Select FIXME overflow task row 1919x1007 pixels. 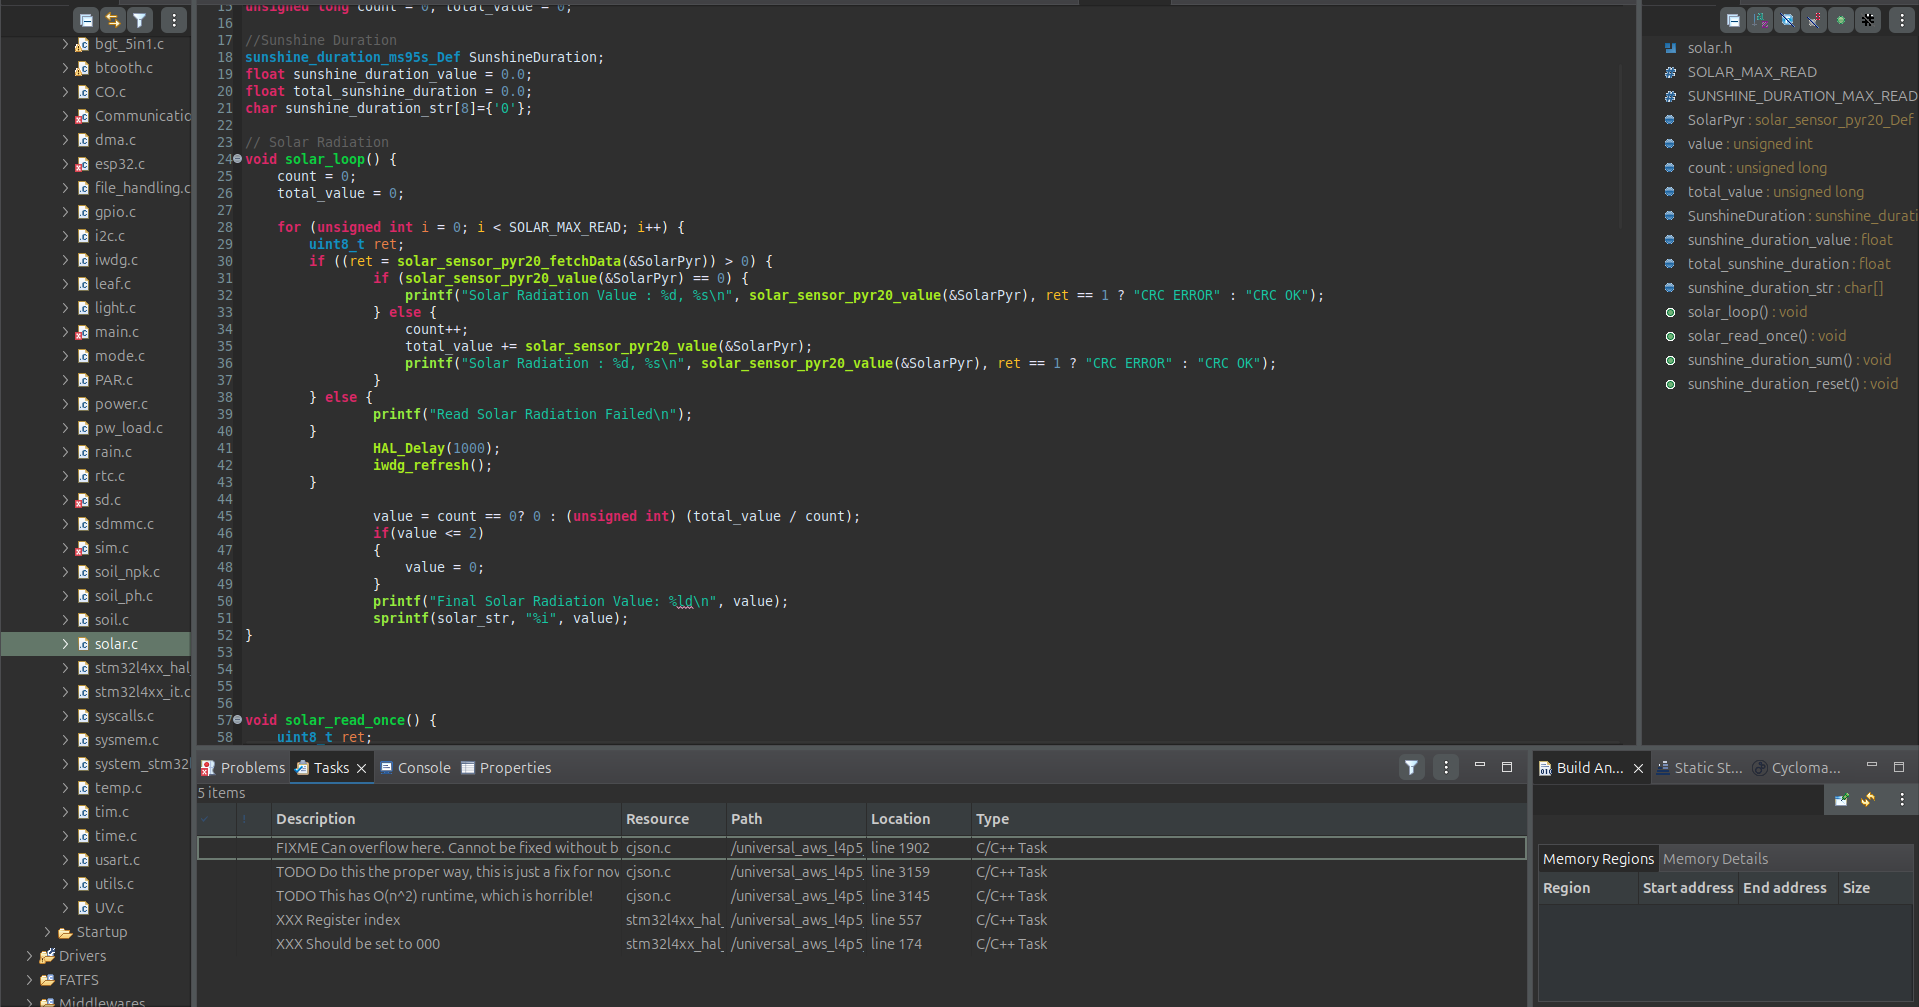[861, 848]
